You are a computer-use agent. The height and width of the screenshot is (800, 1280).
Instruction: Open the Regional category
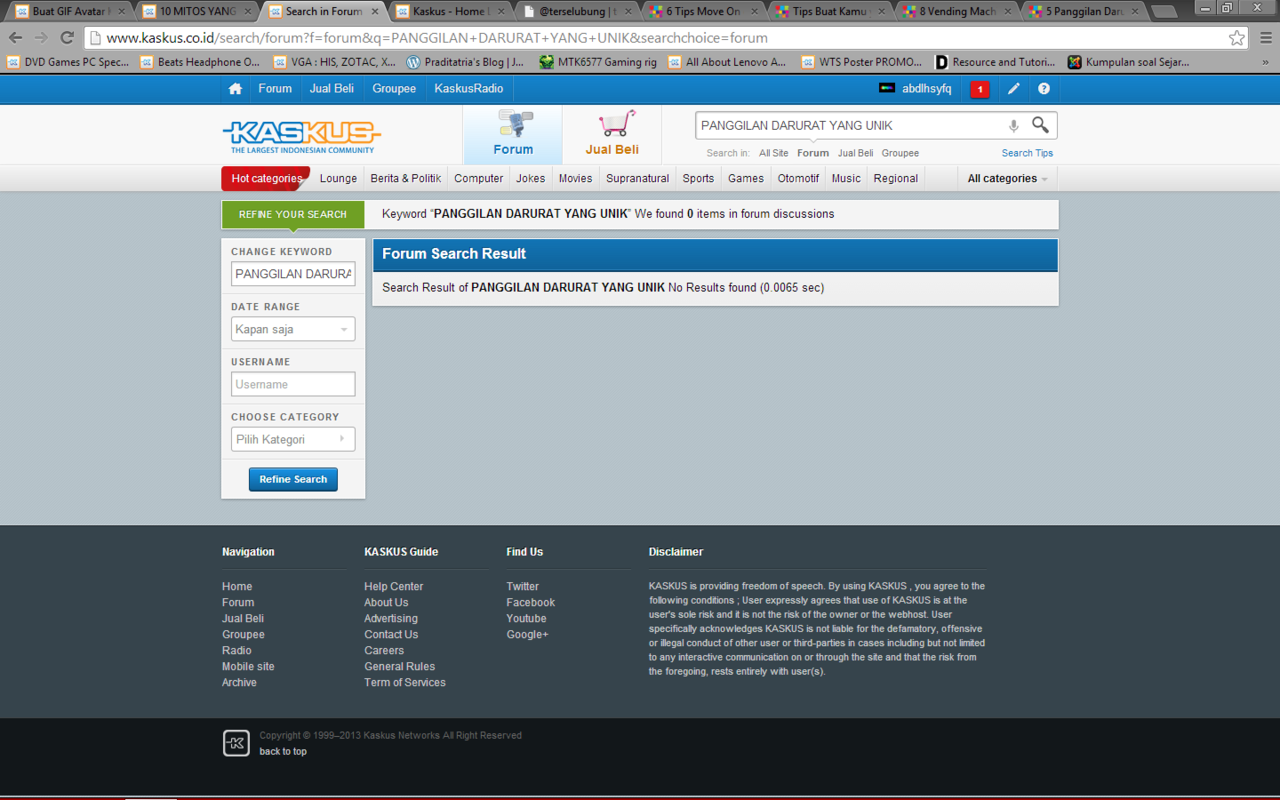pyautogui.click(x=895, y=179)
